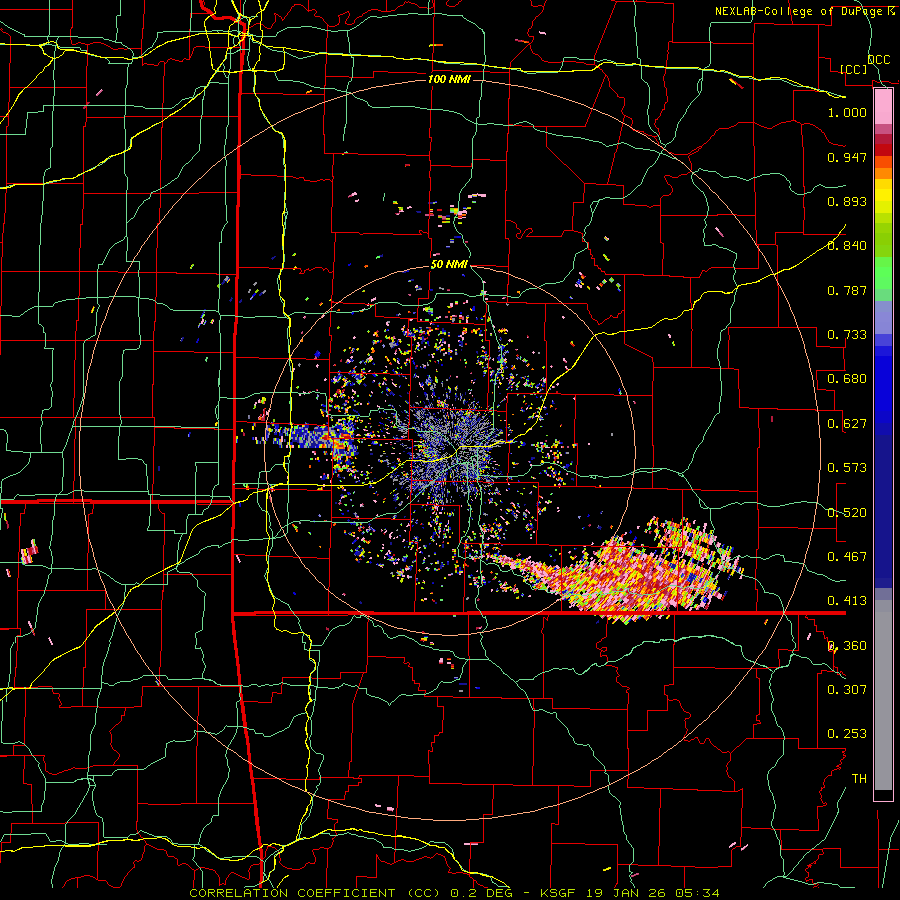
Task: Click the 0.360 scale value
Action: [847, 645]
